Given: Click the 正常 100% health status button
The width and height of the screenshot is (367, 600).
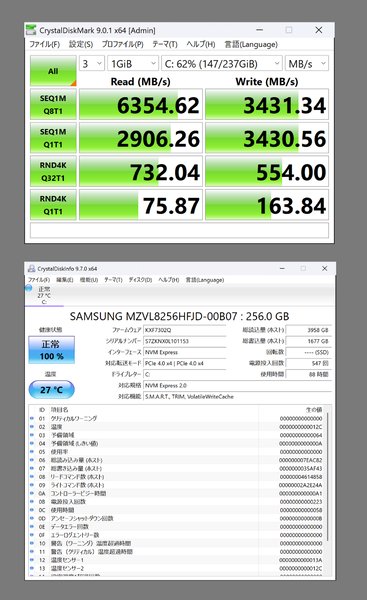Looking at the screenshot, I should (x=52, y=350).
